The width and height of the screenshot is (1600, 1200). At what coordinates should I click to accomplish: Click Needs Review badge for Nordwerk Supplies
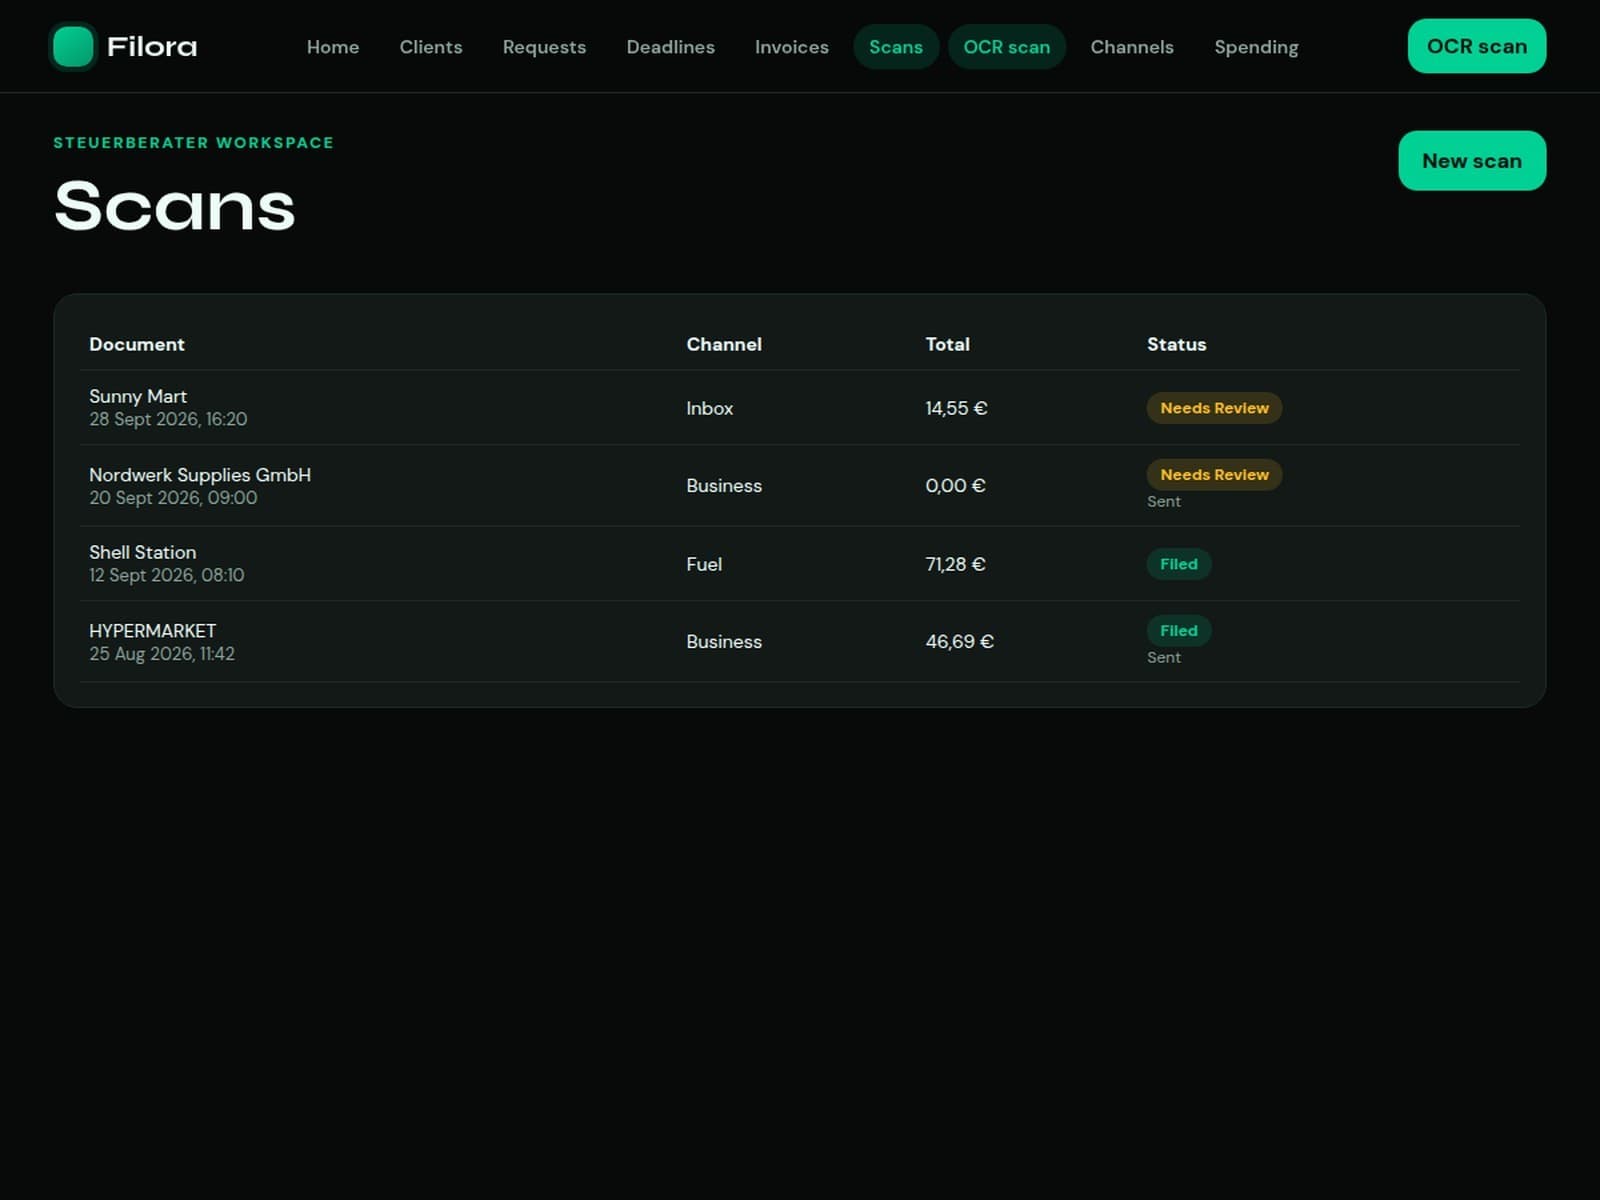click(1214, 475)
